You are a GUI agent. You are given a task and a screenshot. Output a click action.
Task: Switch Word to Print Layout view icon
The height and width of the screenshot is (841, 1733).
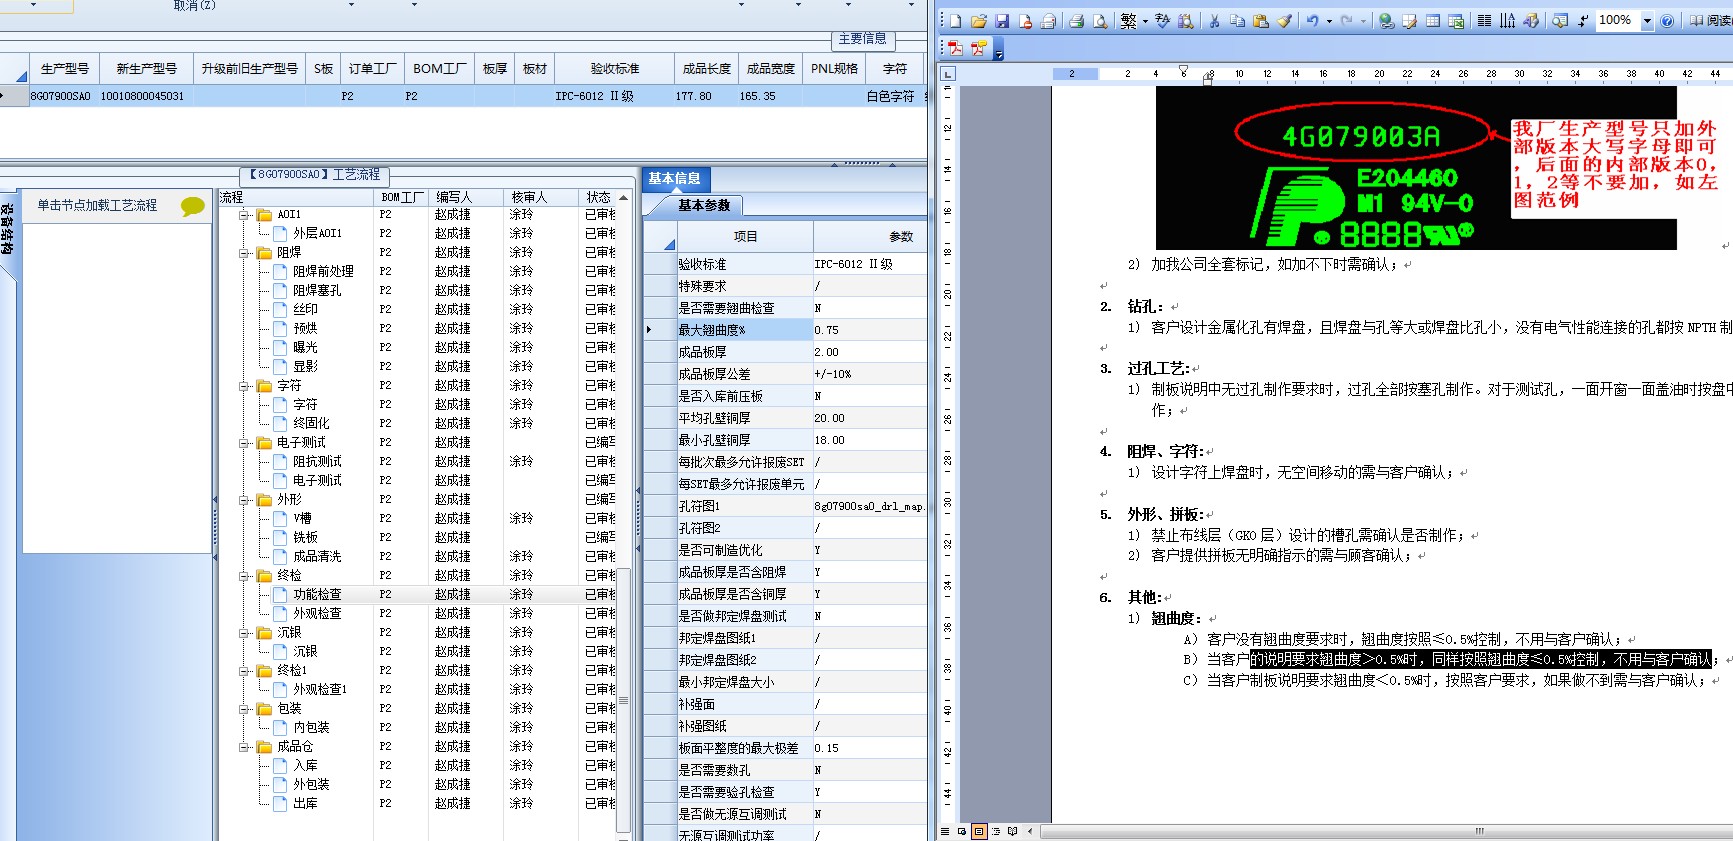pos(979,831)
